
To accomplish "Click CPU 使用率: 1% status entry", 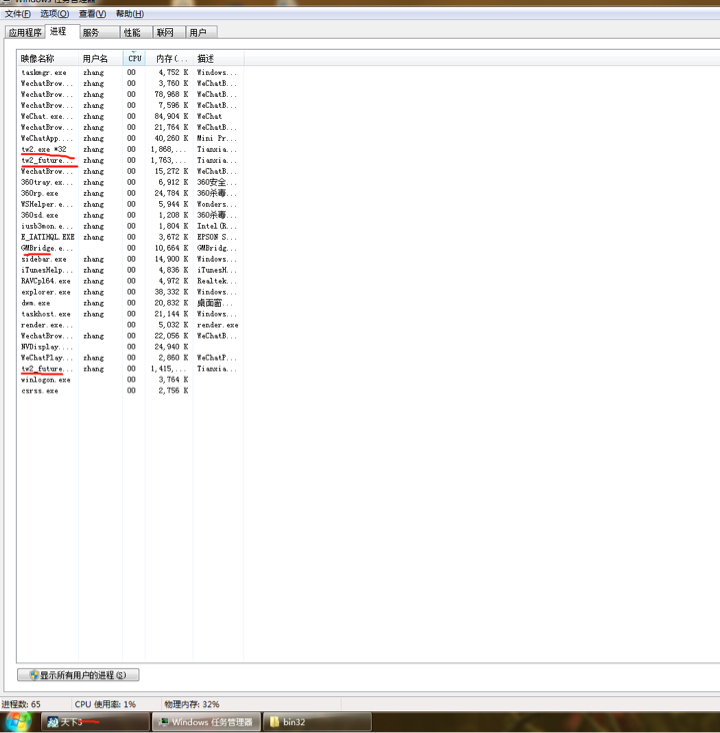I will pyautogui.click(x=105, y=704).
